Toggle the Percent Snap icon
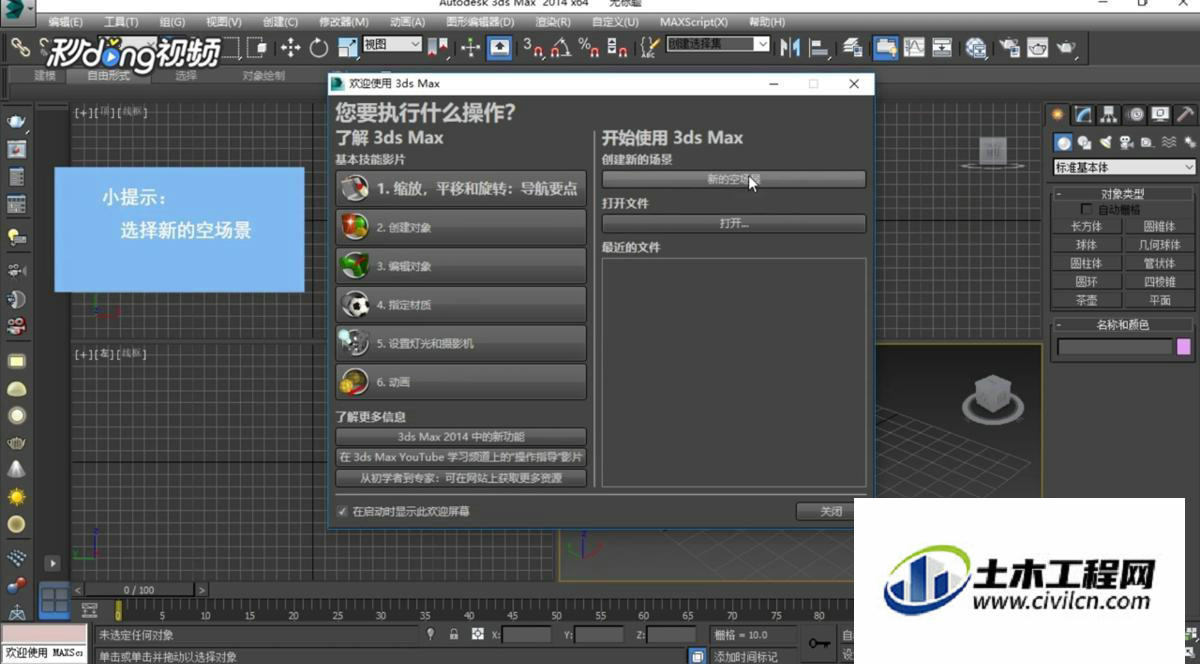The width and height of the screenshot is (1200, 664). point(589,47)
